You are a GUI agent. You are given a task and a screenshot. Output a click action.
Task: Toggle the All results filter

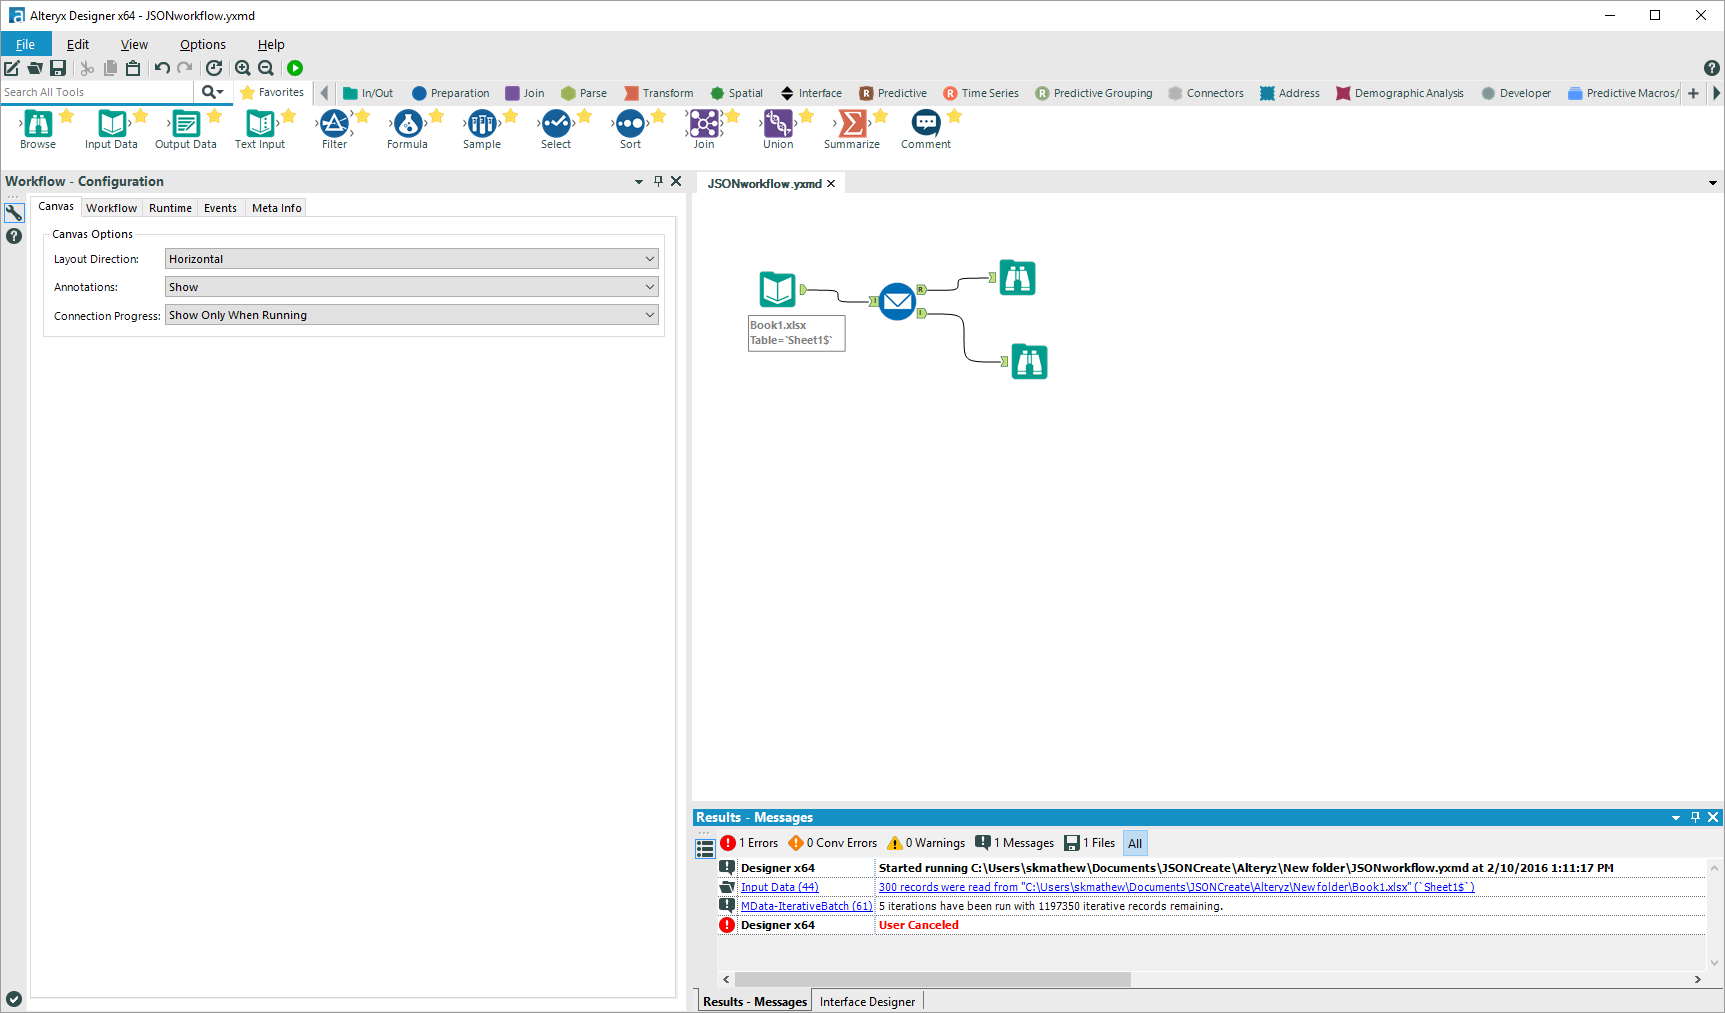click(1135, 843)
